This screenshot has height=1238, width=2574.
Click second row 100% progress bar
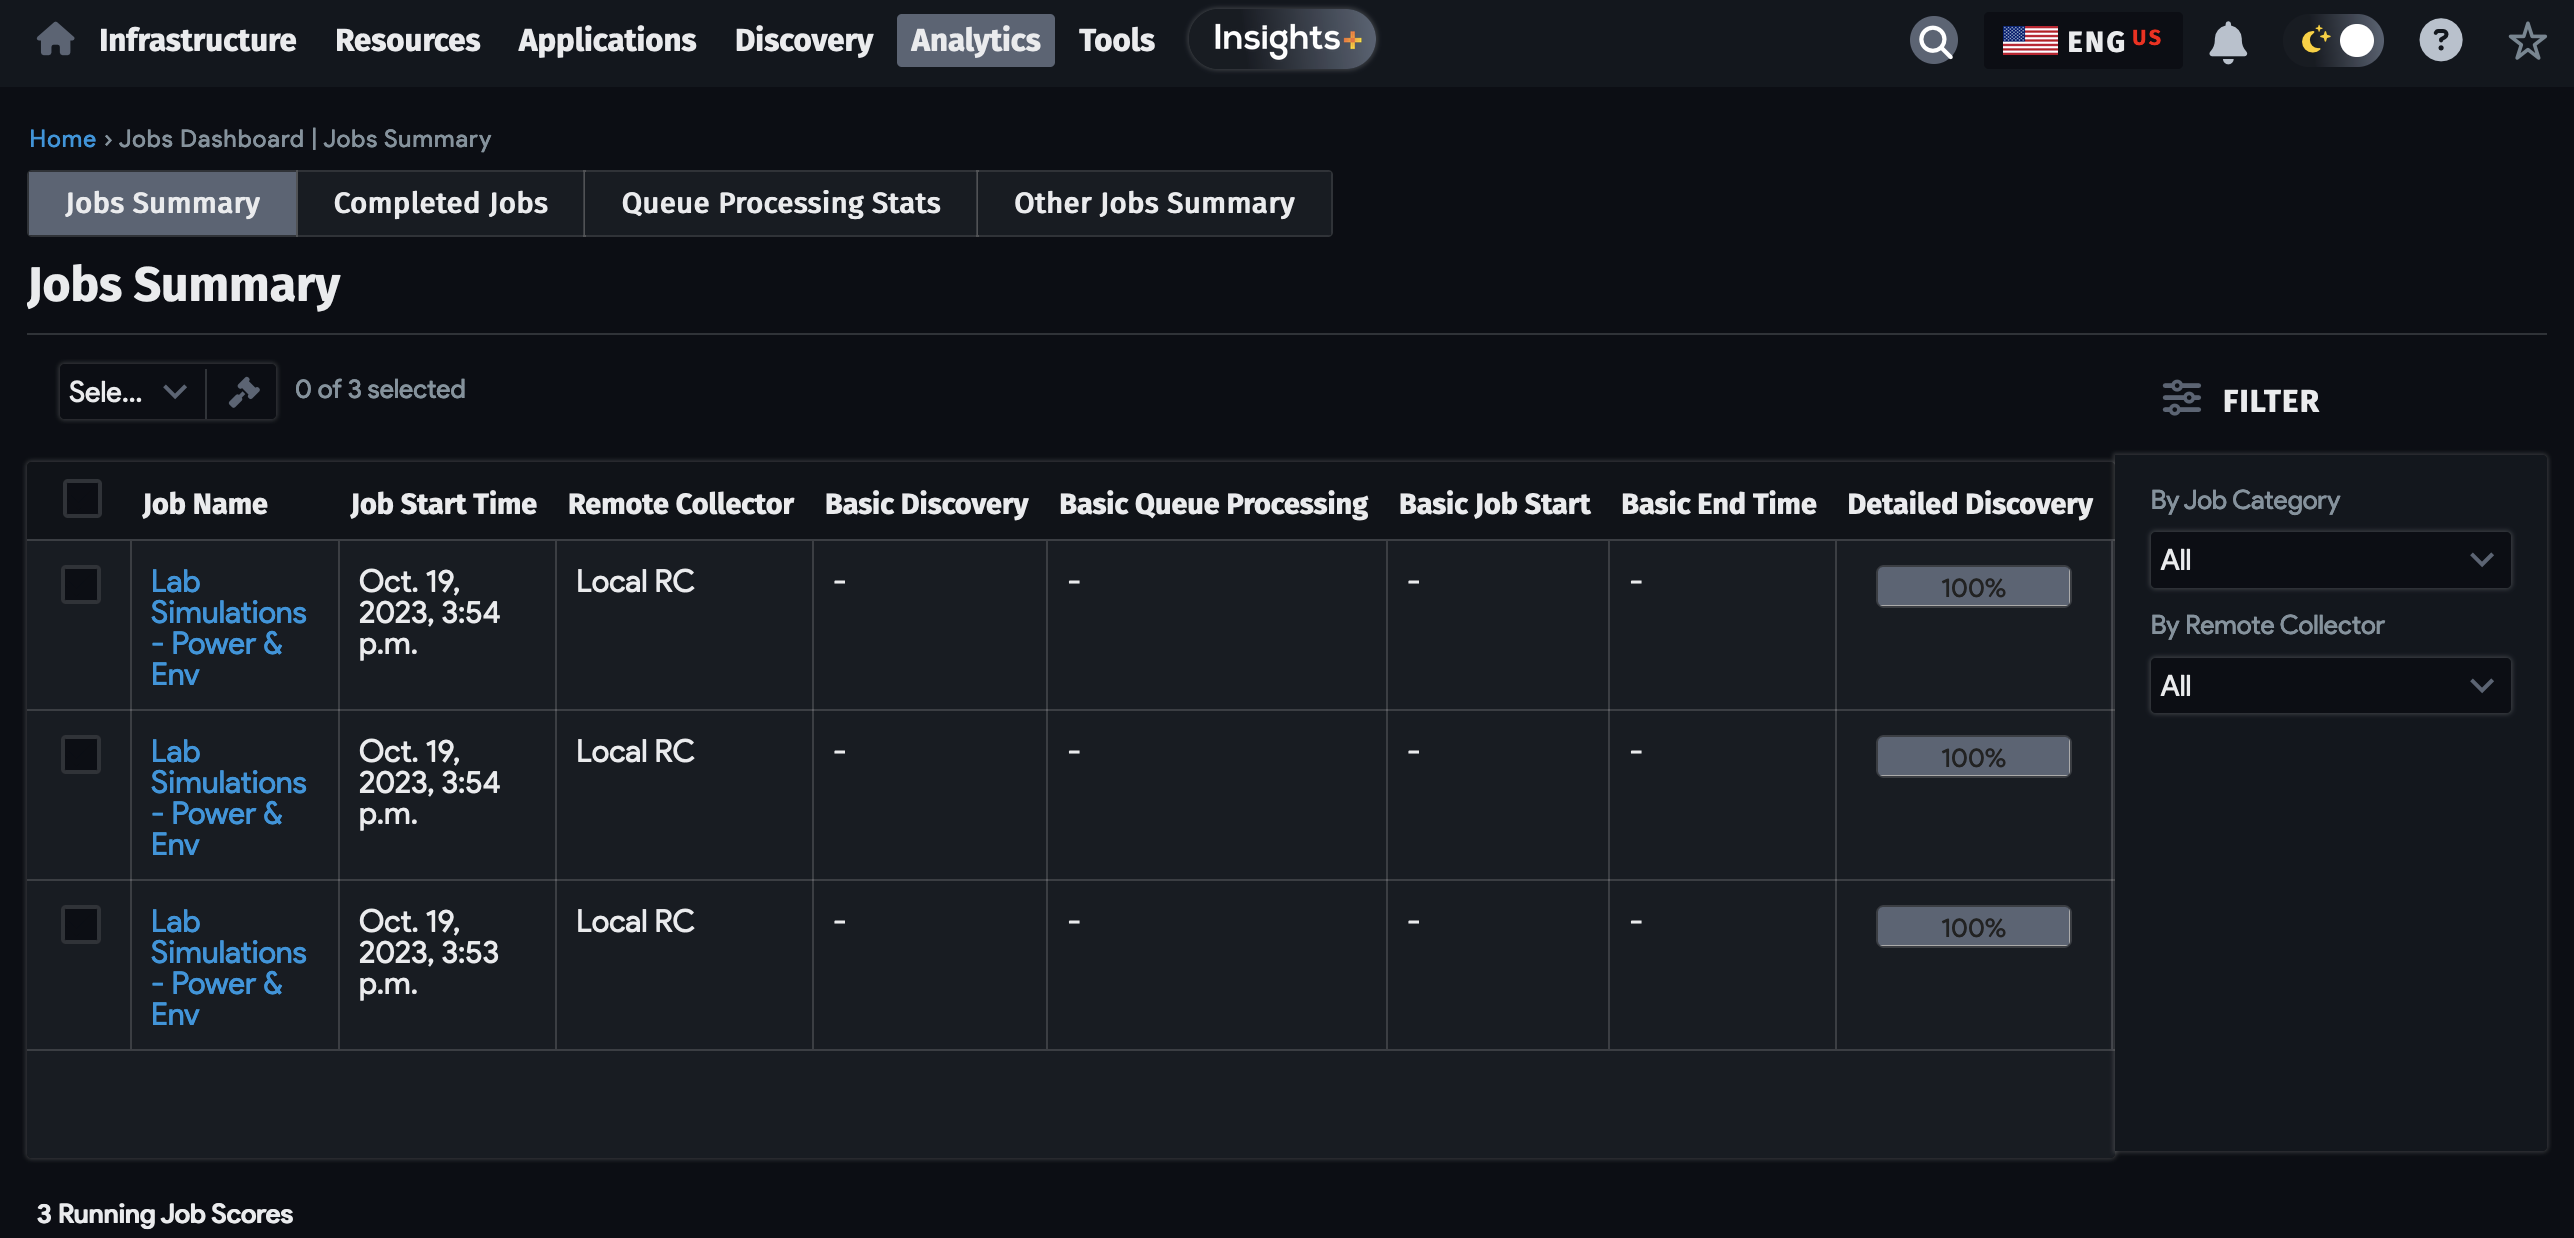[x=1972, y=757]
